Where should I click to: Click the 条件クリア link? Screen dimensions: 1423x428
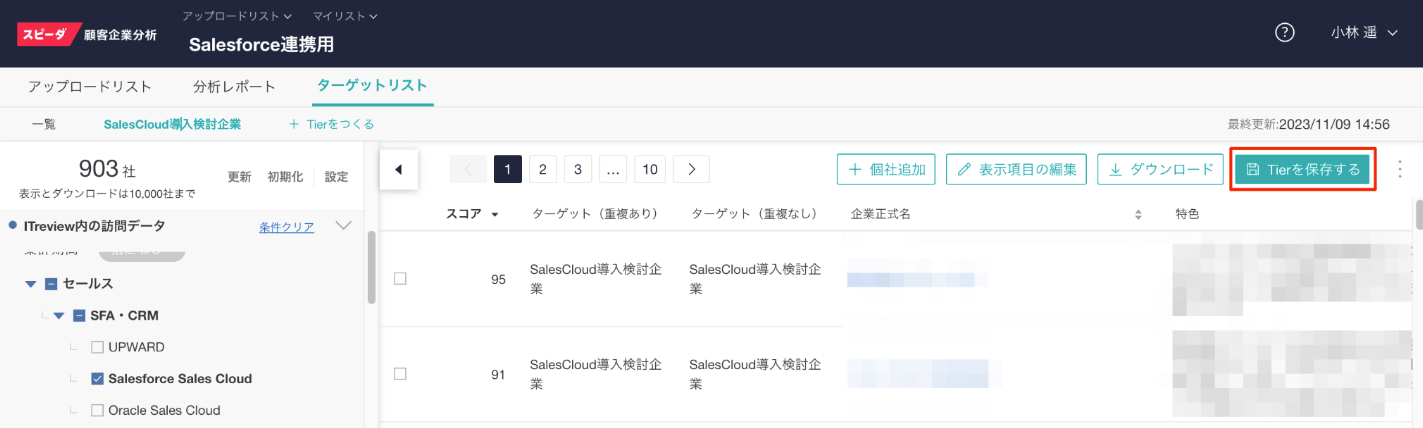pyautogui.click(x=286, y=227)
